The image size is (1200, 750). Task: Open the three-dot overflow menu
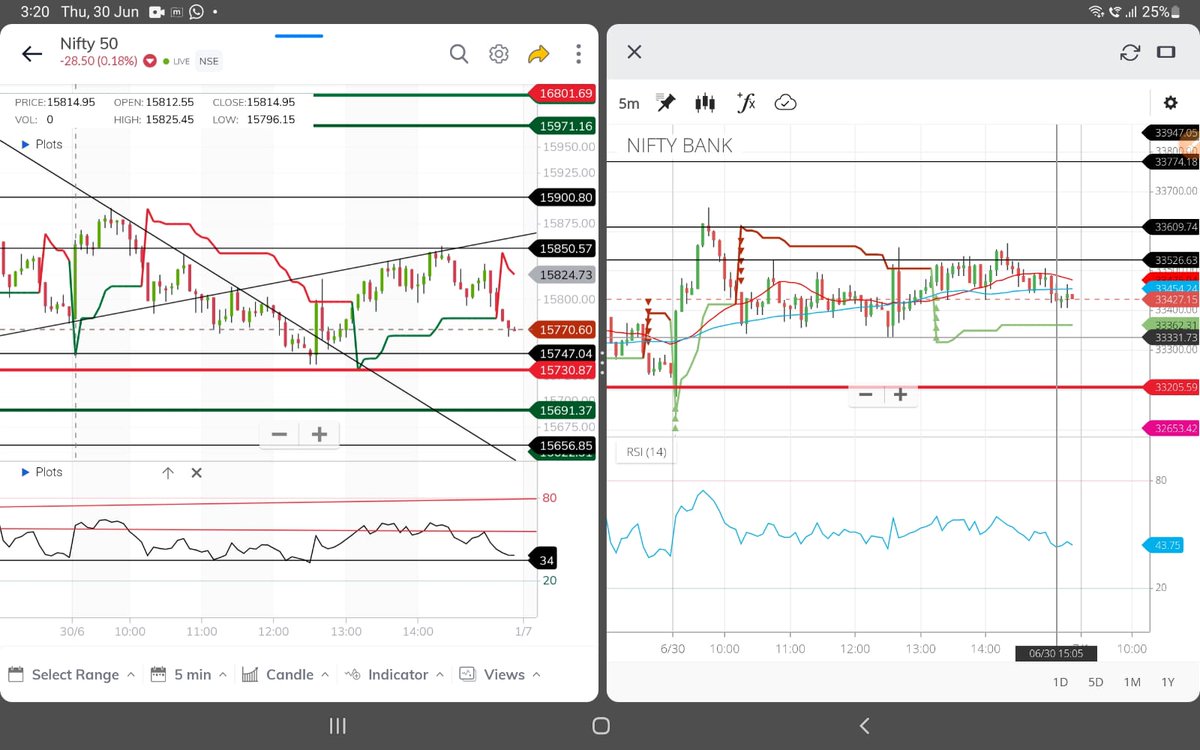(579, 54)
